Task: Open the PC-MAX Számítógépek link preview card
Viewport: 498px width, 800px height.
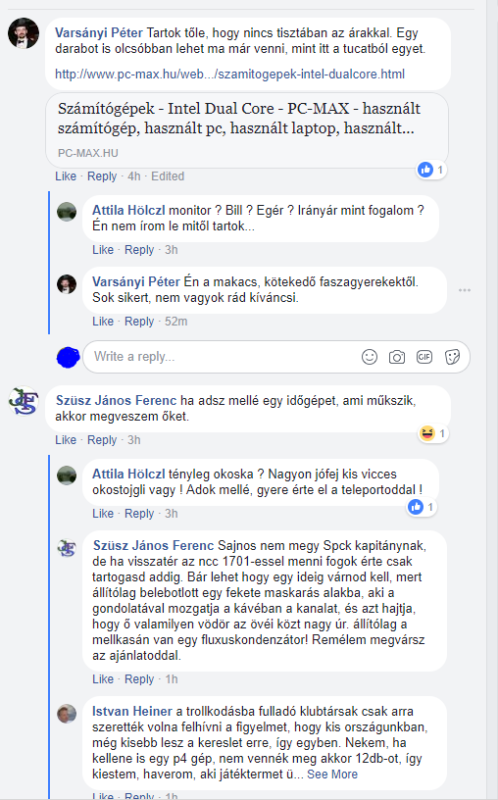Action: [x=247, y=130]
